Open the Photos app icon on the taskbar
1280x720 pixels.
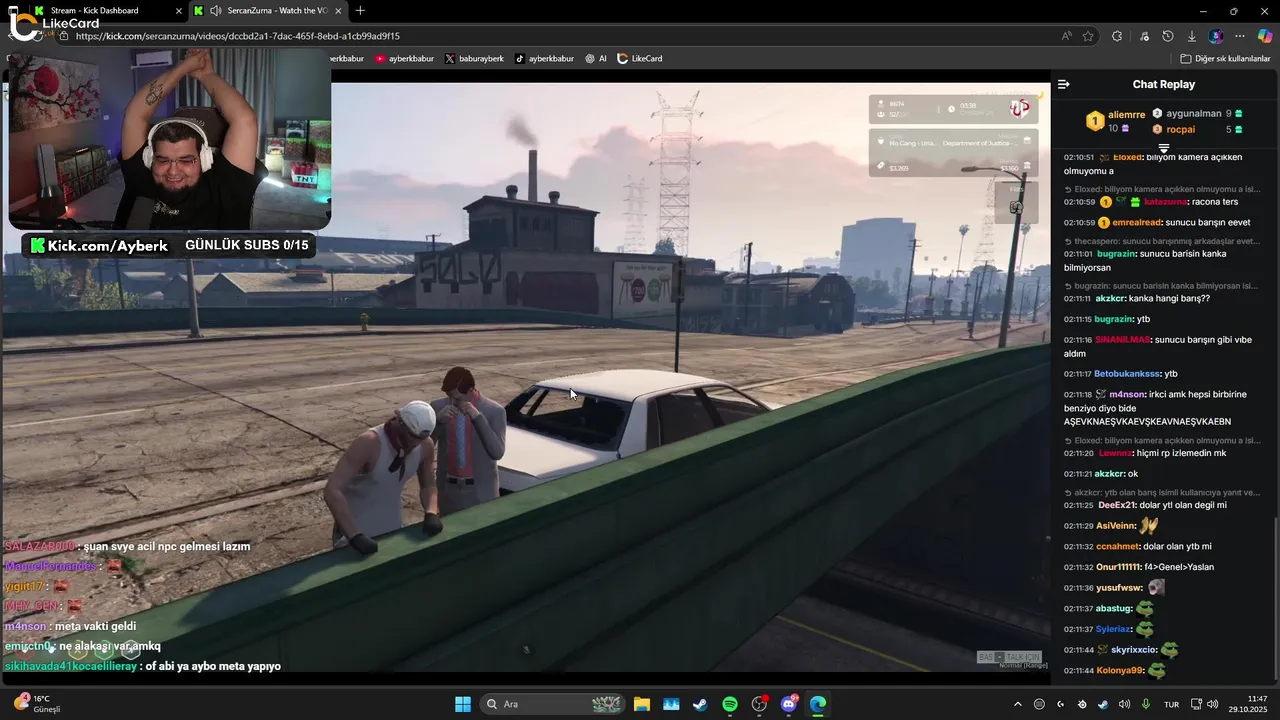point(671,704)
